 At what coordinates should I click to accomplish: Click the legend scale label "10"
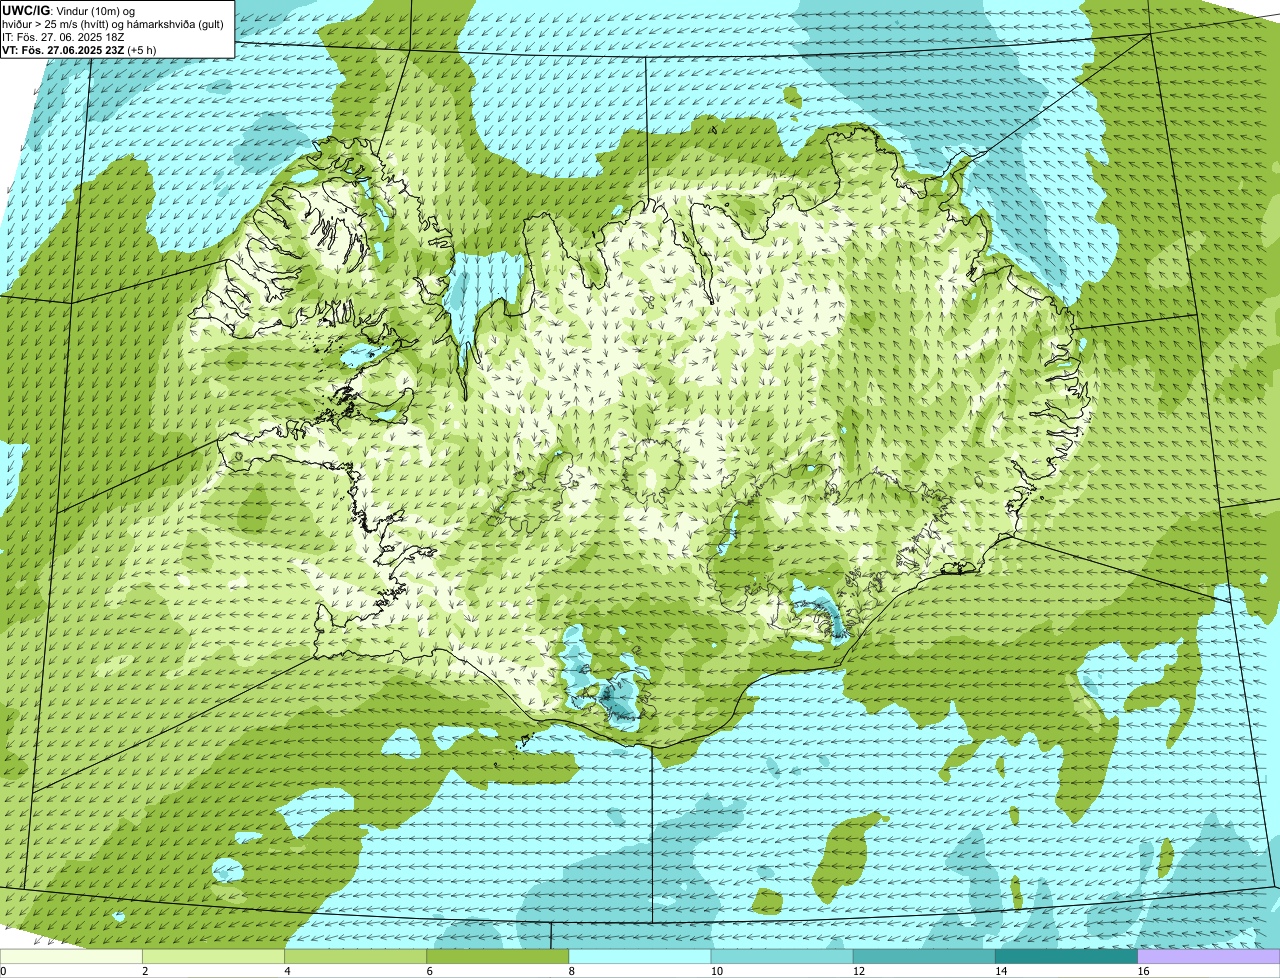coord(716,971)
